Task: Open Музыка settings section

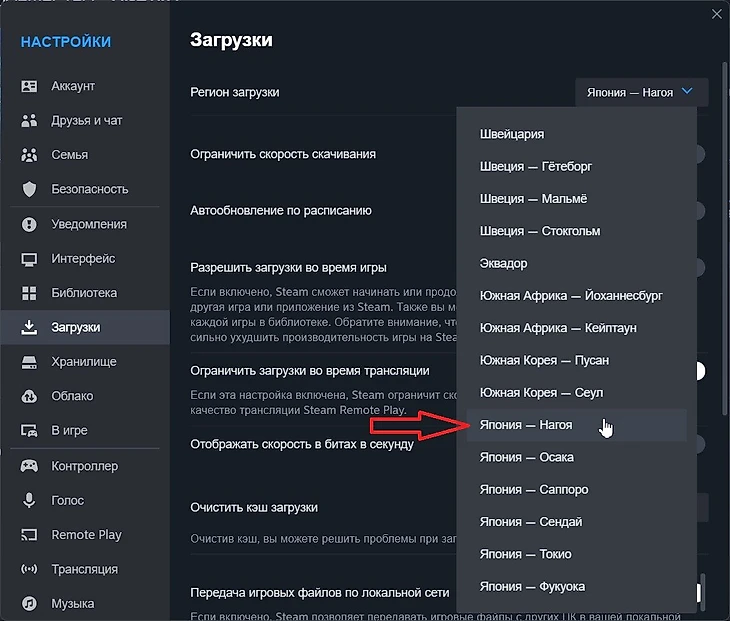Action: pos(85,604)
